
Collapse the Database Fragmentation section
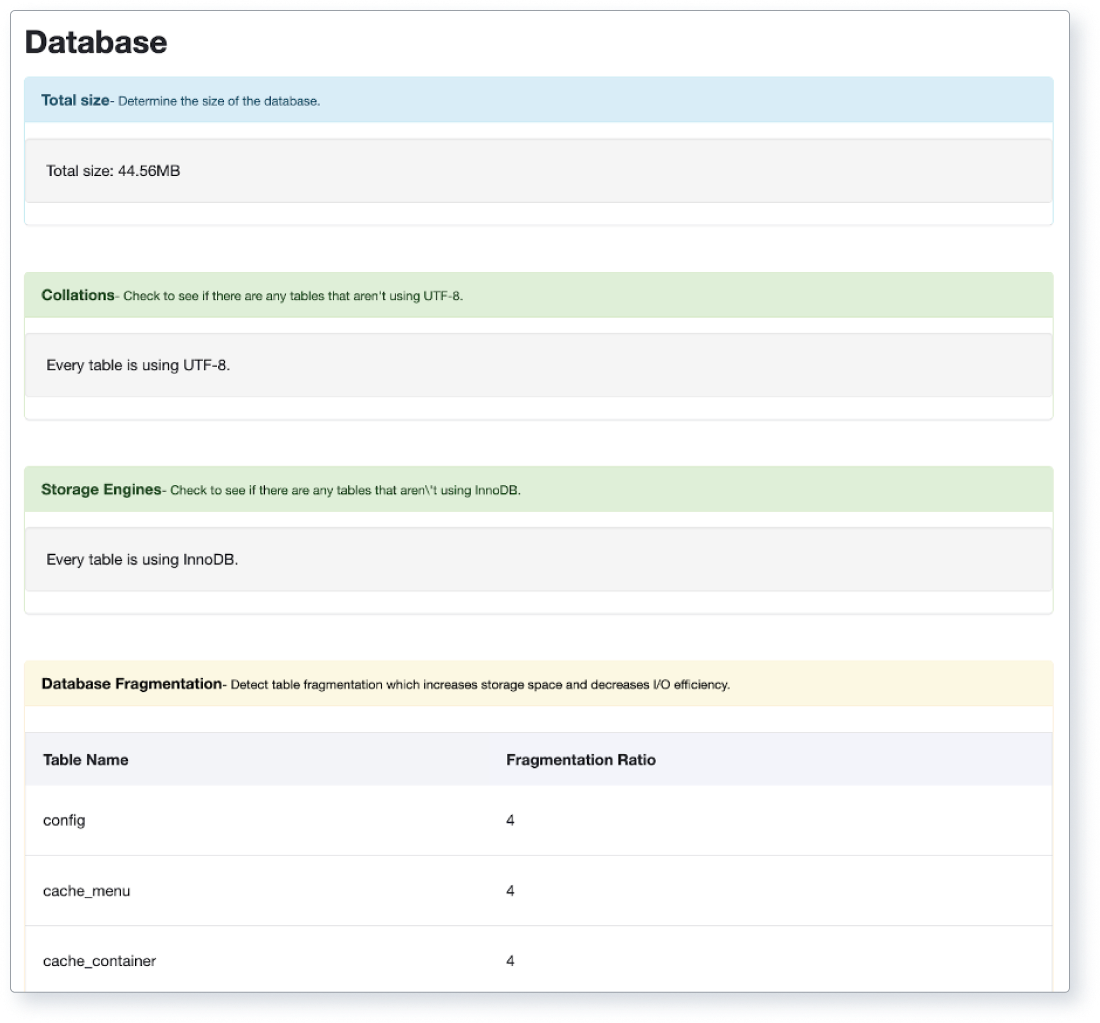pyautogui.click(x=130, y=683)
